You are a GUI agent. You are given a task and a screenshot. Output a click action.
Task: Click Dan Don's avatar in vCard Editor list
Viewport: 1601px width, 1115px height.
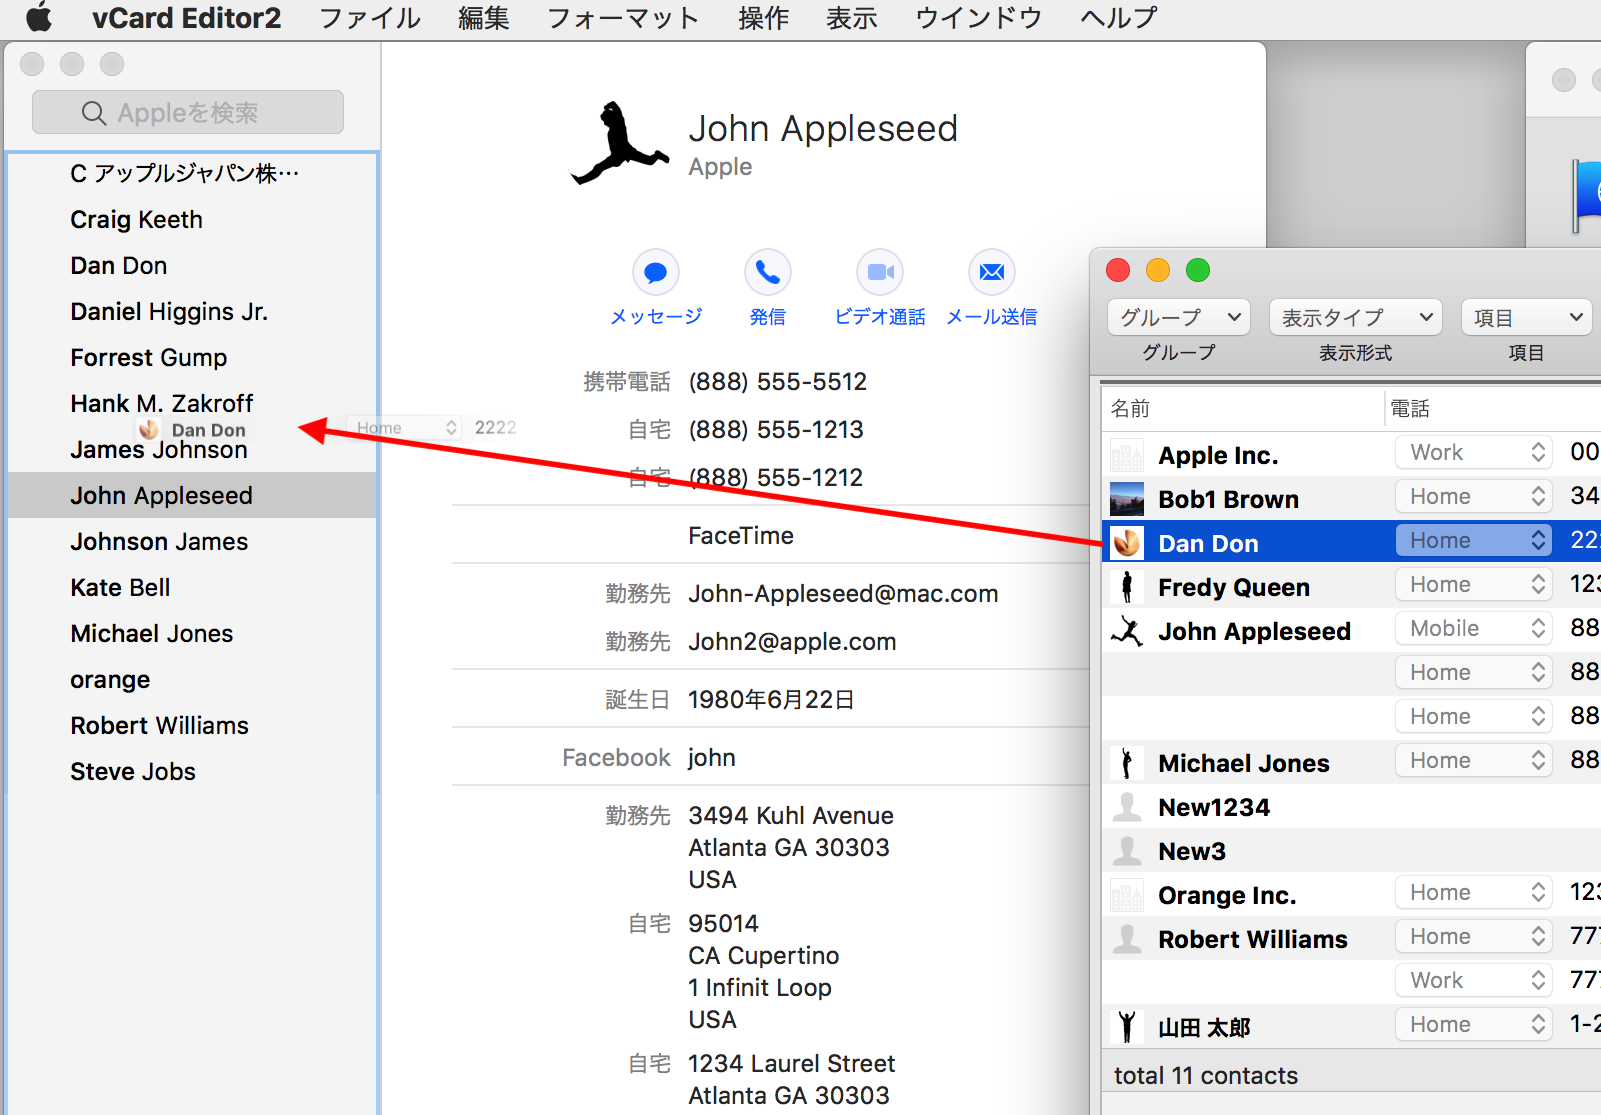click(1127, 543)
